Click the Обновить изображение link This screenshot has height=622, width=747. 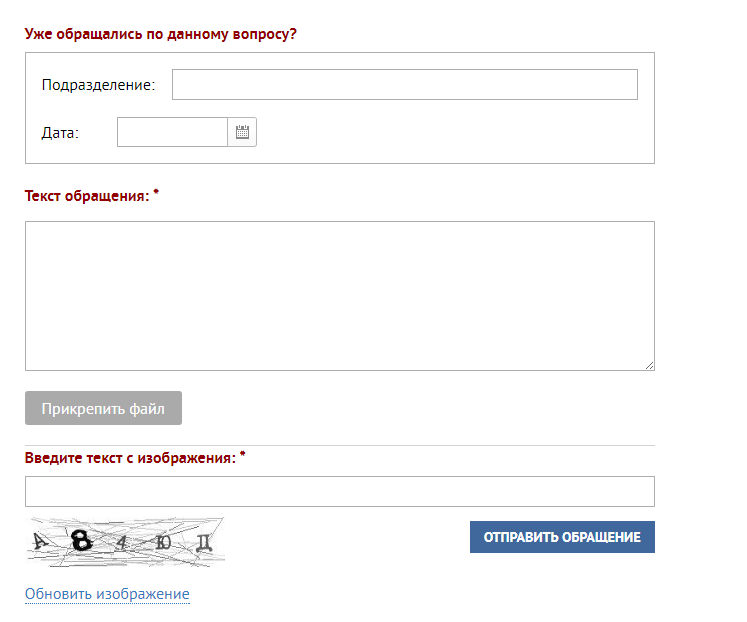[x=107, y=594]
